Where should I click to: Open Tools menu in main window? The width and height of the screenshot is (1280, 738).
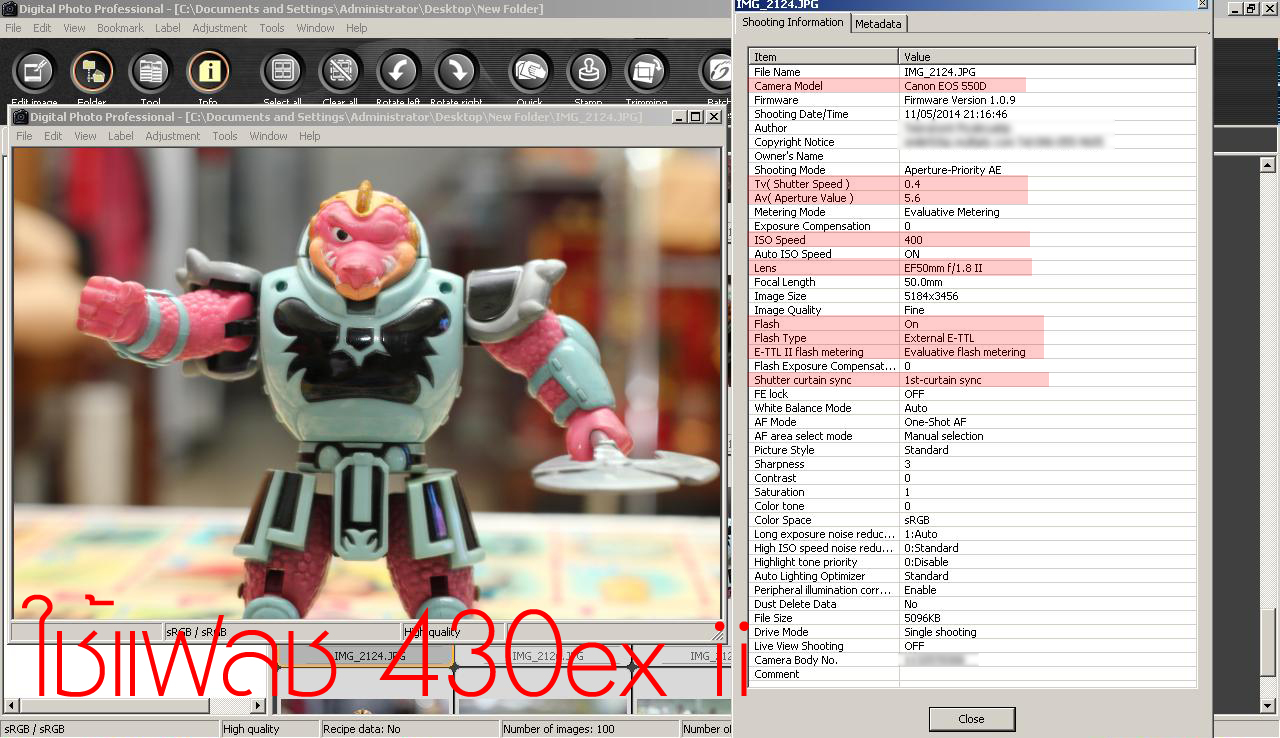272,28
